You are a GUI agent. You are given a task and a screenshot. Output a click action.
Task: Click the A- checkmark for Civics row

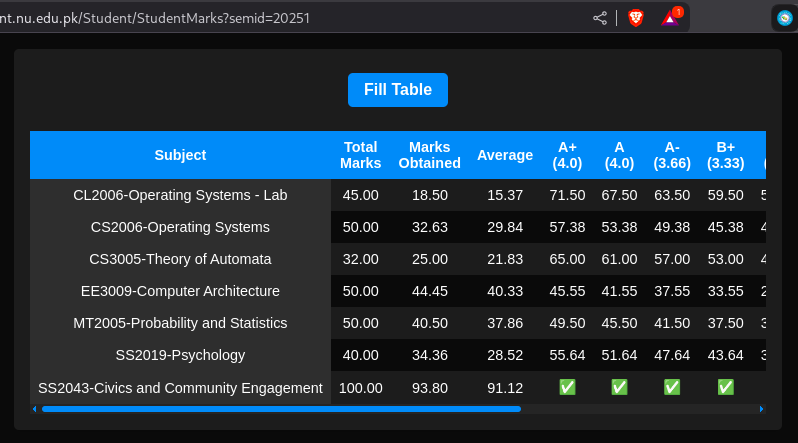coord(672,387)
